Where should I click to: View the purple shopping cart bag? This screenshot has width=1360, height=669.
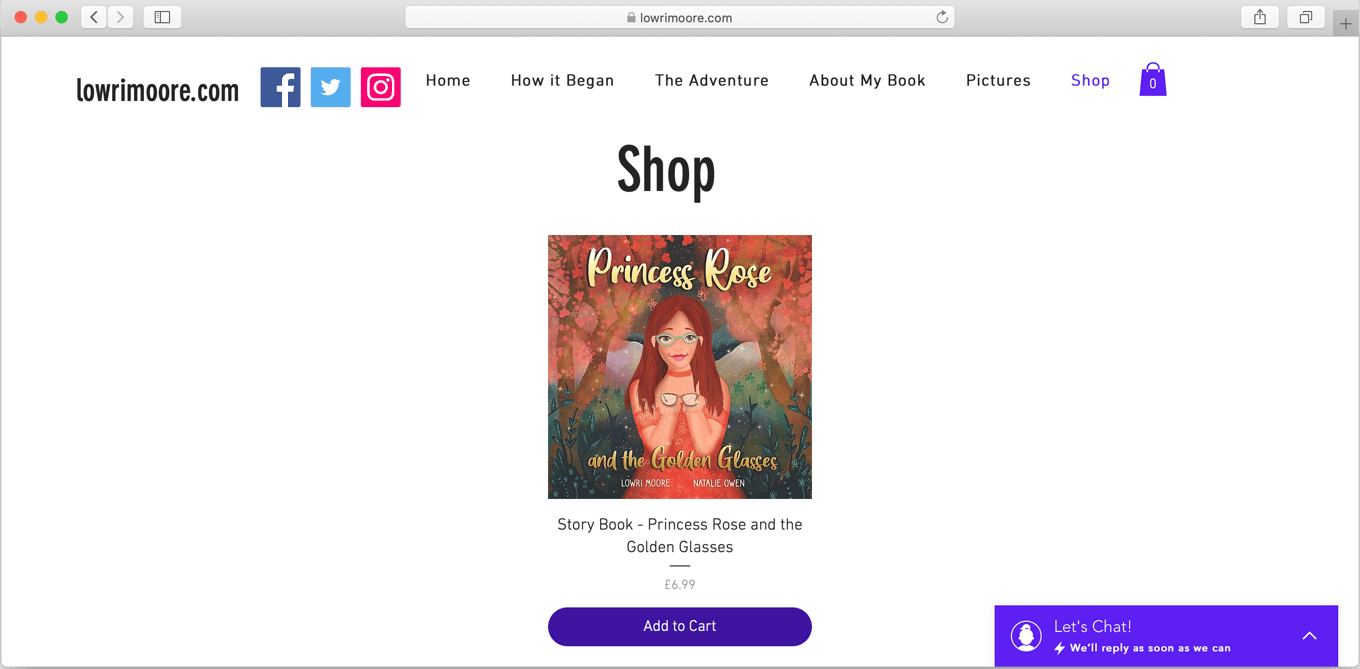click(1153, 80)
